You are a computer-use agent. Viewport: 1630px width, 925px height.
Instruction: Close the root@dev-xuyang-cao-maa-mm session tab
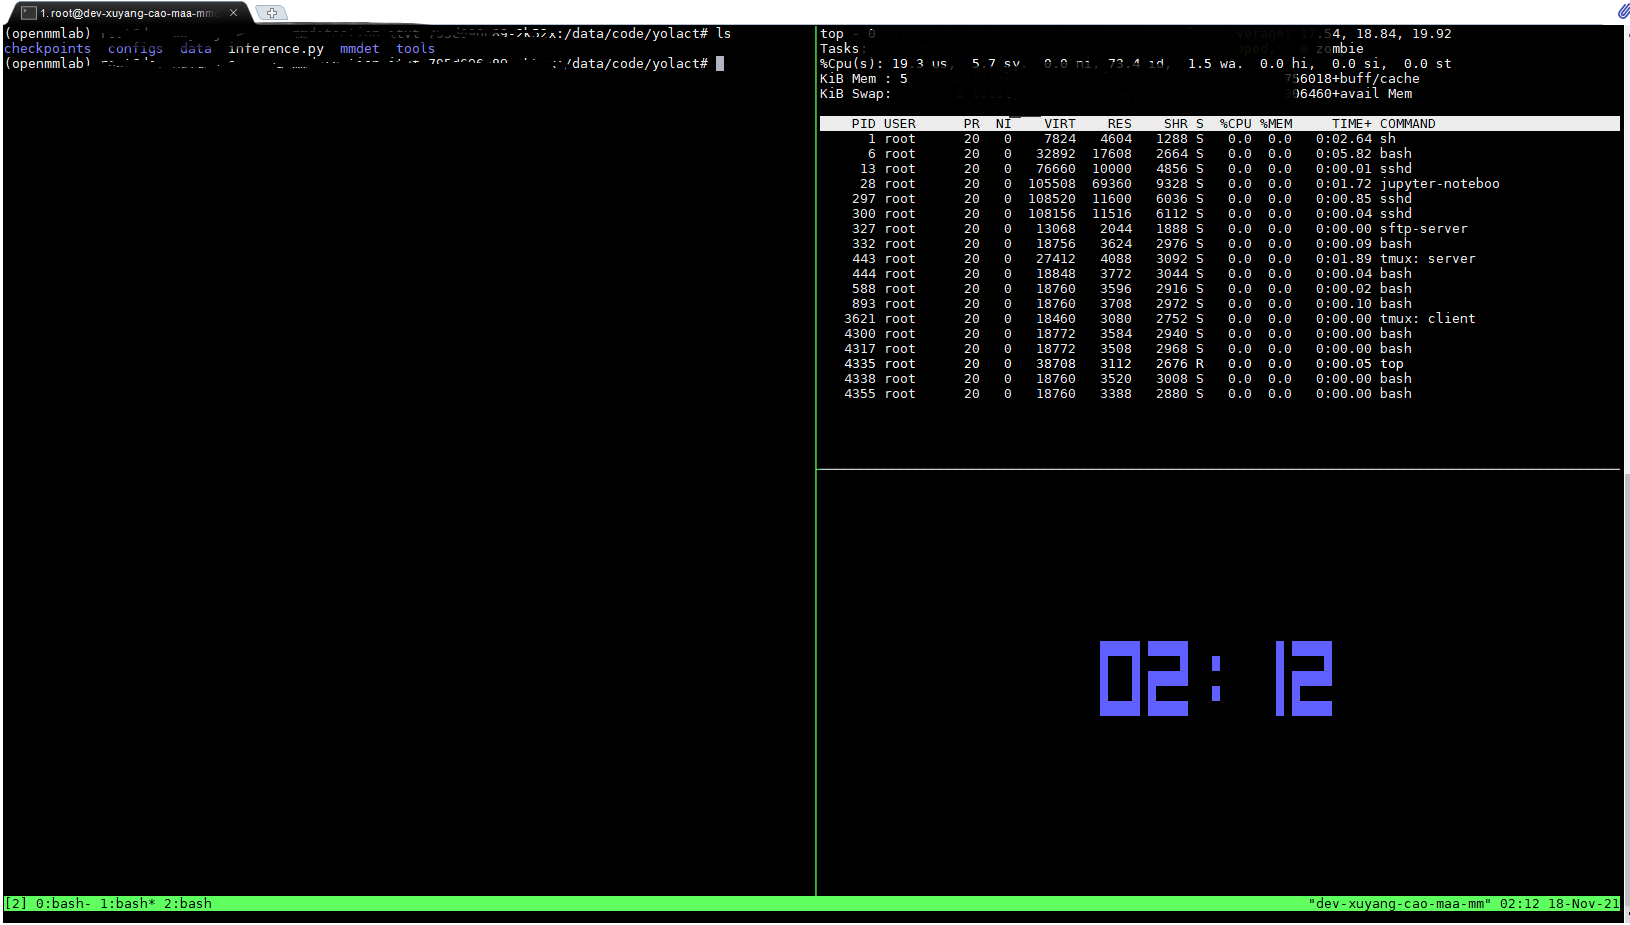pyautogui.click(x=233, y=13)
